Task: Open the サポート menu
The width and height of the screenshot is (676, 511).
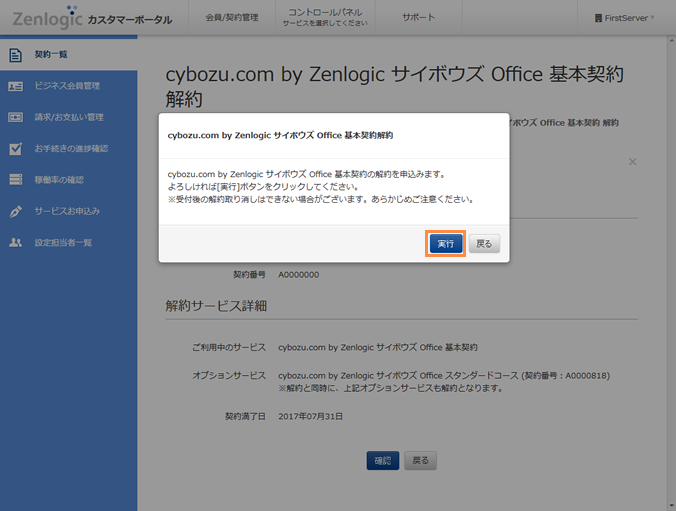Action: click(419, 18)
